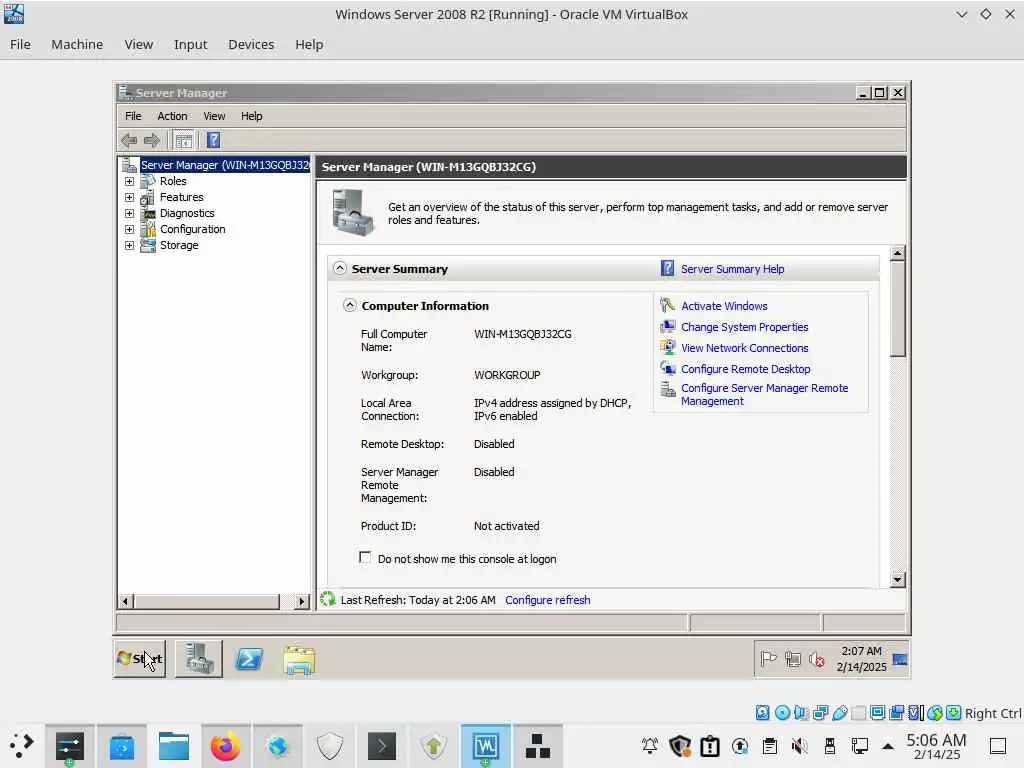
Task: Click the Back arrow in Server Manager toolbar
Action: coord(129,140)
